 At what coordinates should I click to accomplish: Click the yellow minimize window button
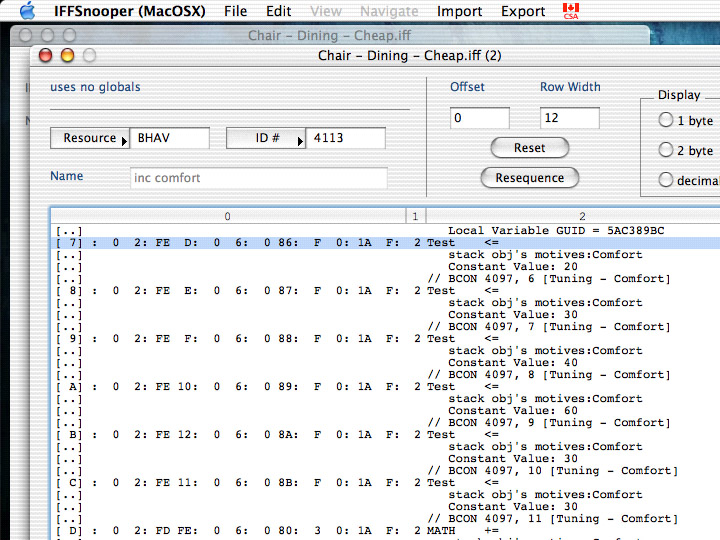pyautogui.click(x=68, y=56)
